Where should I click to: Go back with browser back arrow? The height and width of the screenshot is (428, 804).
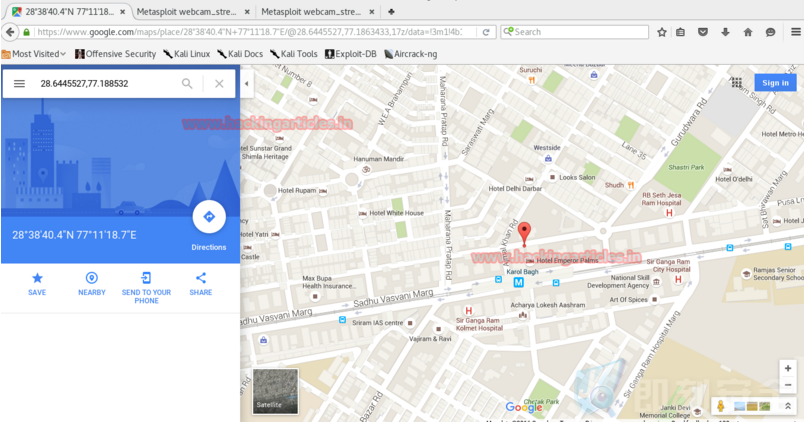point(9,32)
